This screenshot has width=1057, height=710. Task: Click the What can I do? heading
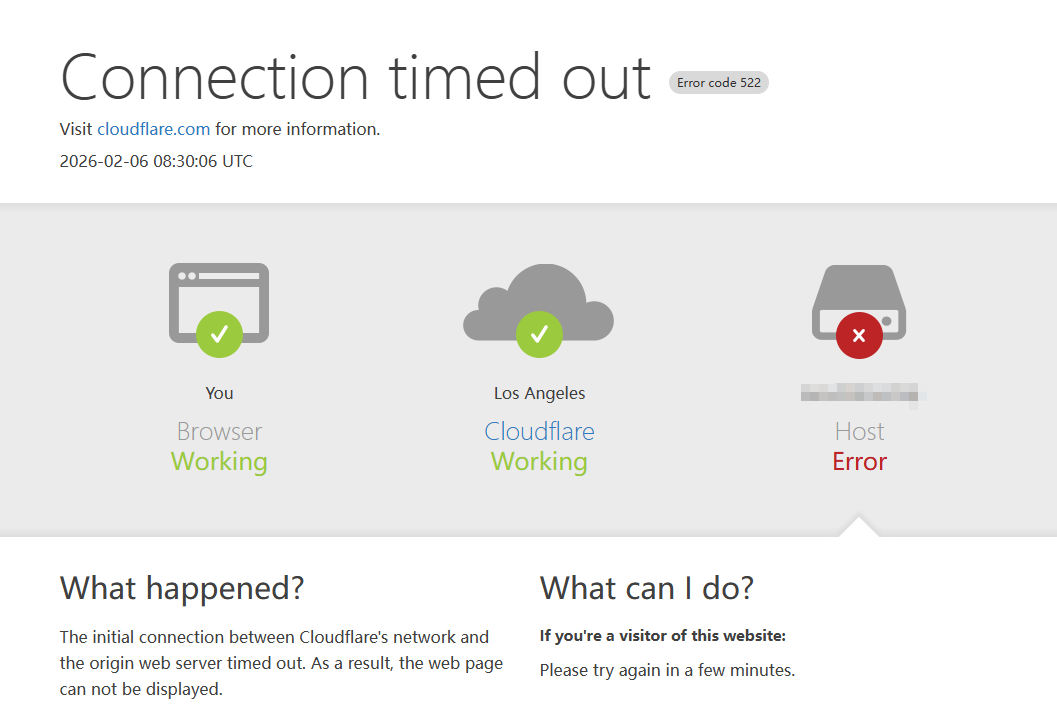[646, 588]
